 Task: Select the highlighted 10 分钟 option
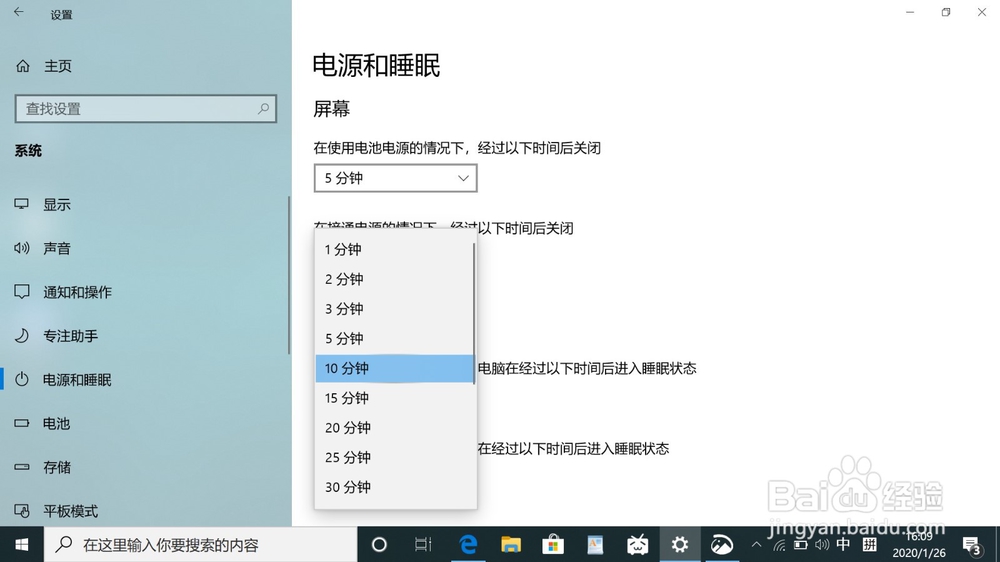(x=395, y=368)
